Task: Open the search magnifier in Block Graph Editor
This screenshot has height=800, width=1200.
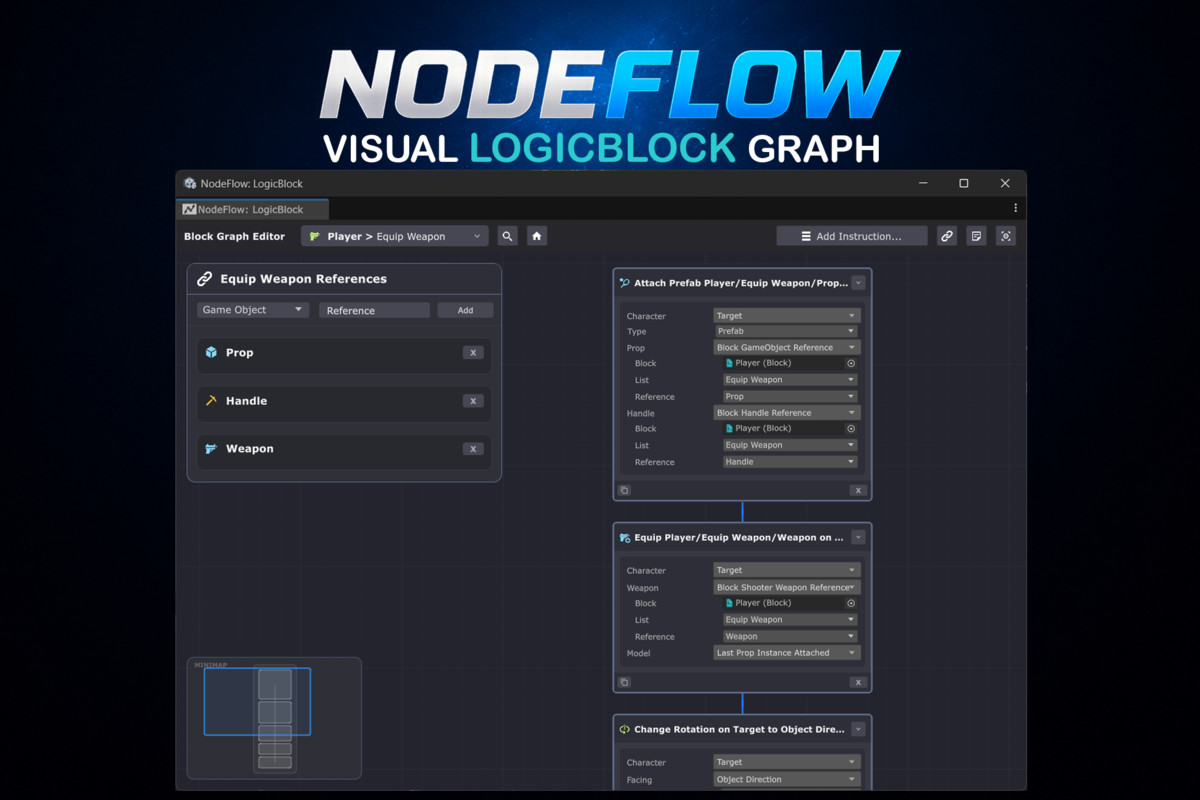Action: [508, 236]
